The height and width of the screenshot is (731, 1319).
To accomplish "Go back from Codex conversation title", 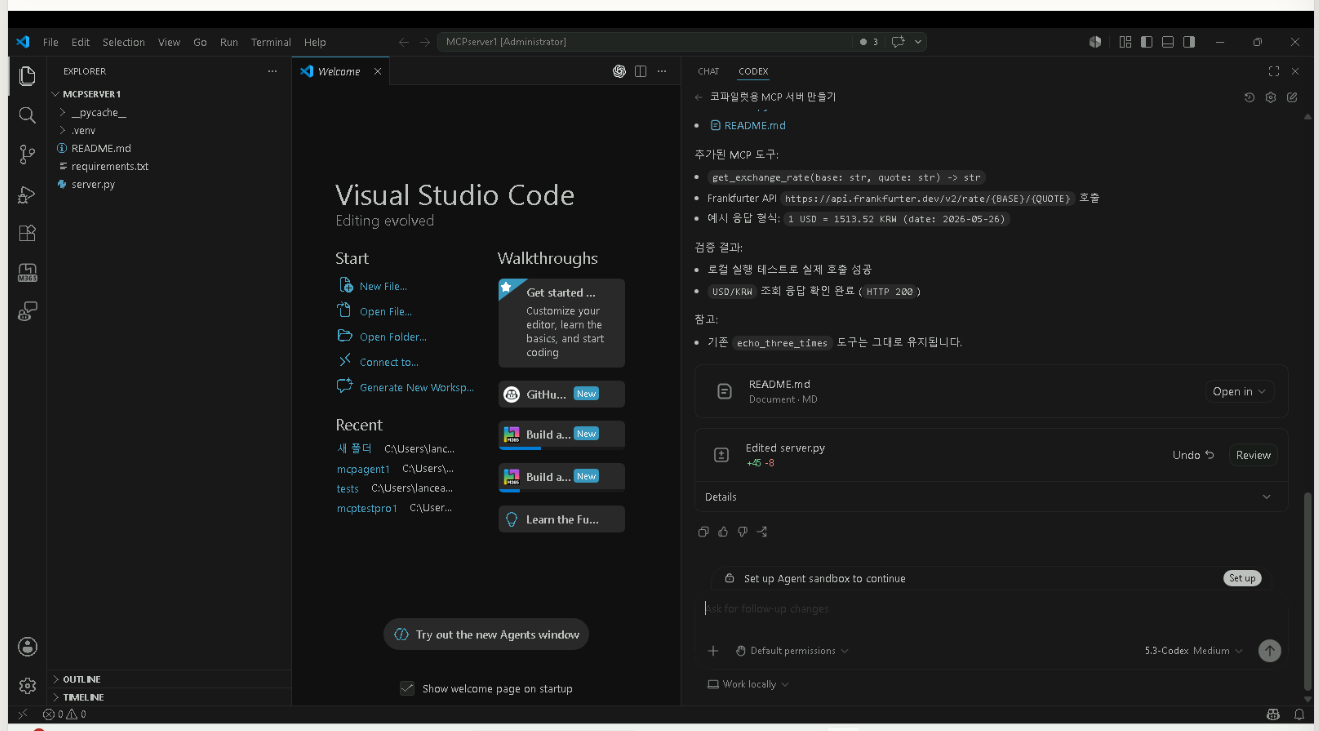I will (699, 97).
